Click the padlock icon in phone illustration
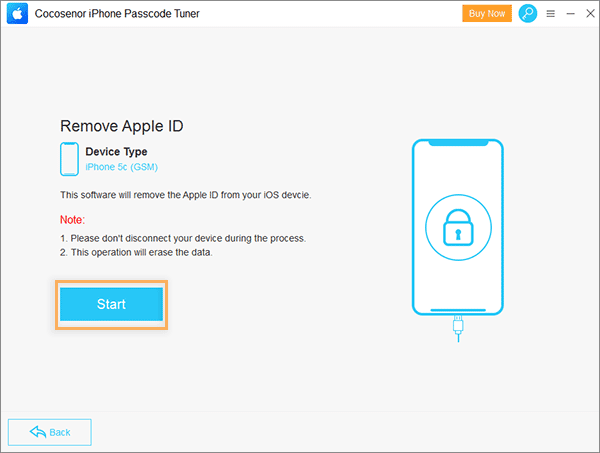The image size is (600, 453). click(x=458, y=227)
